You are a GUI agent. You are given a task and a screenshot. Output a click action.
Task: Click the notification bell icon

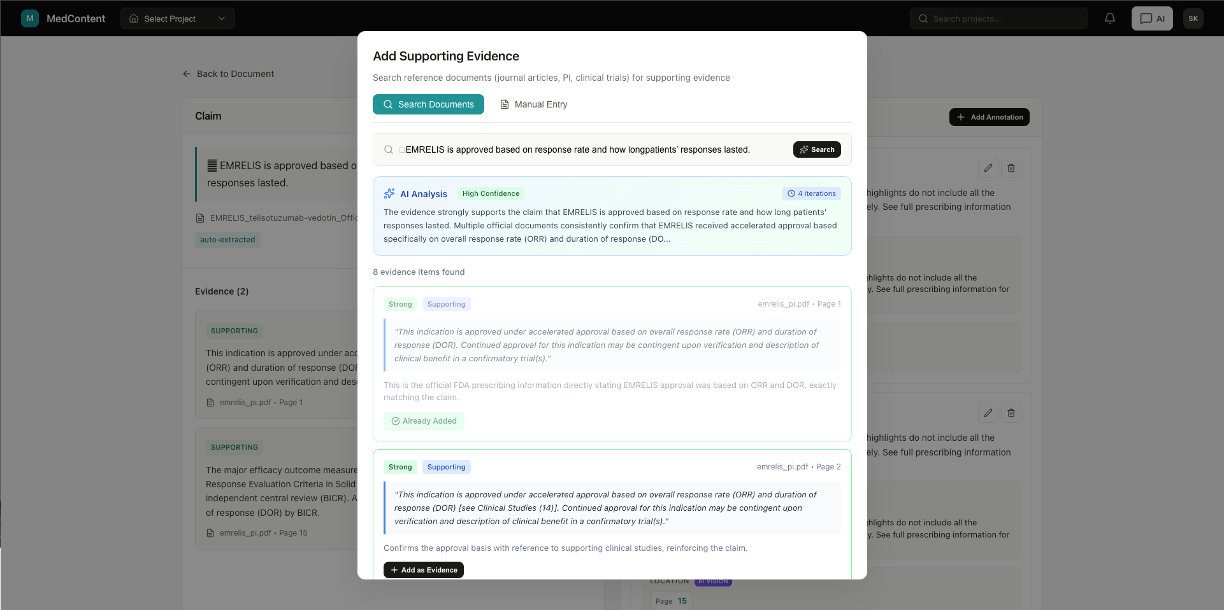click(x=1110, y=17)
